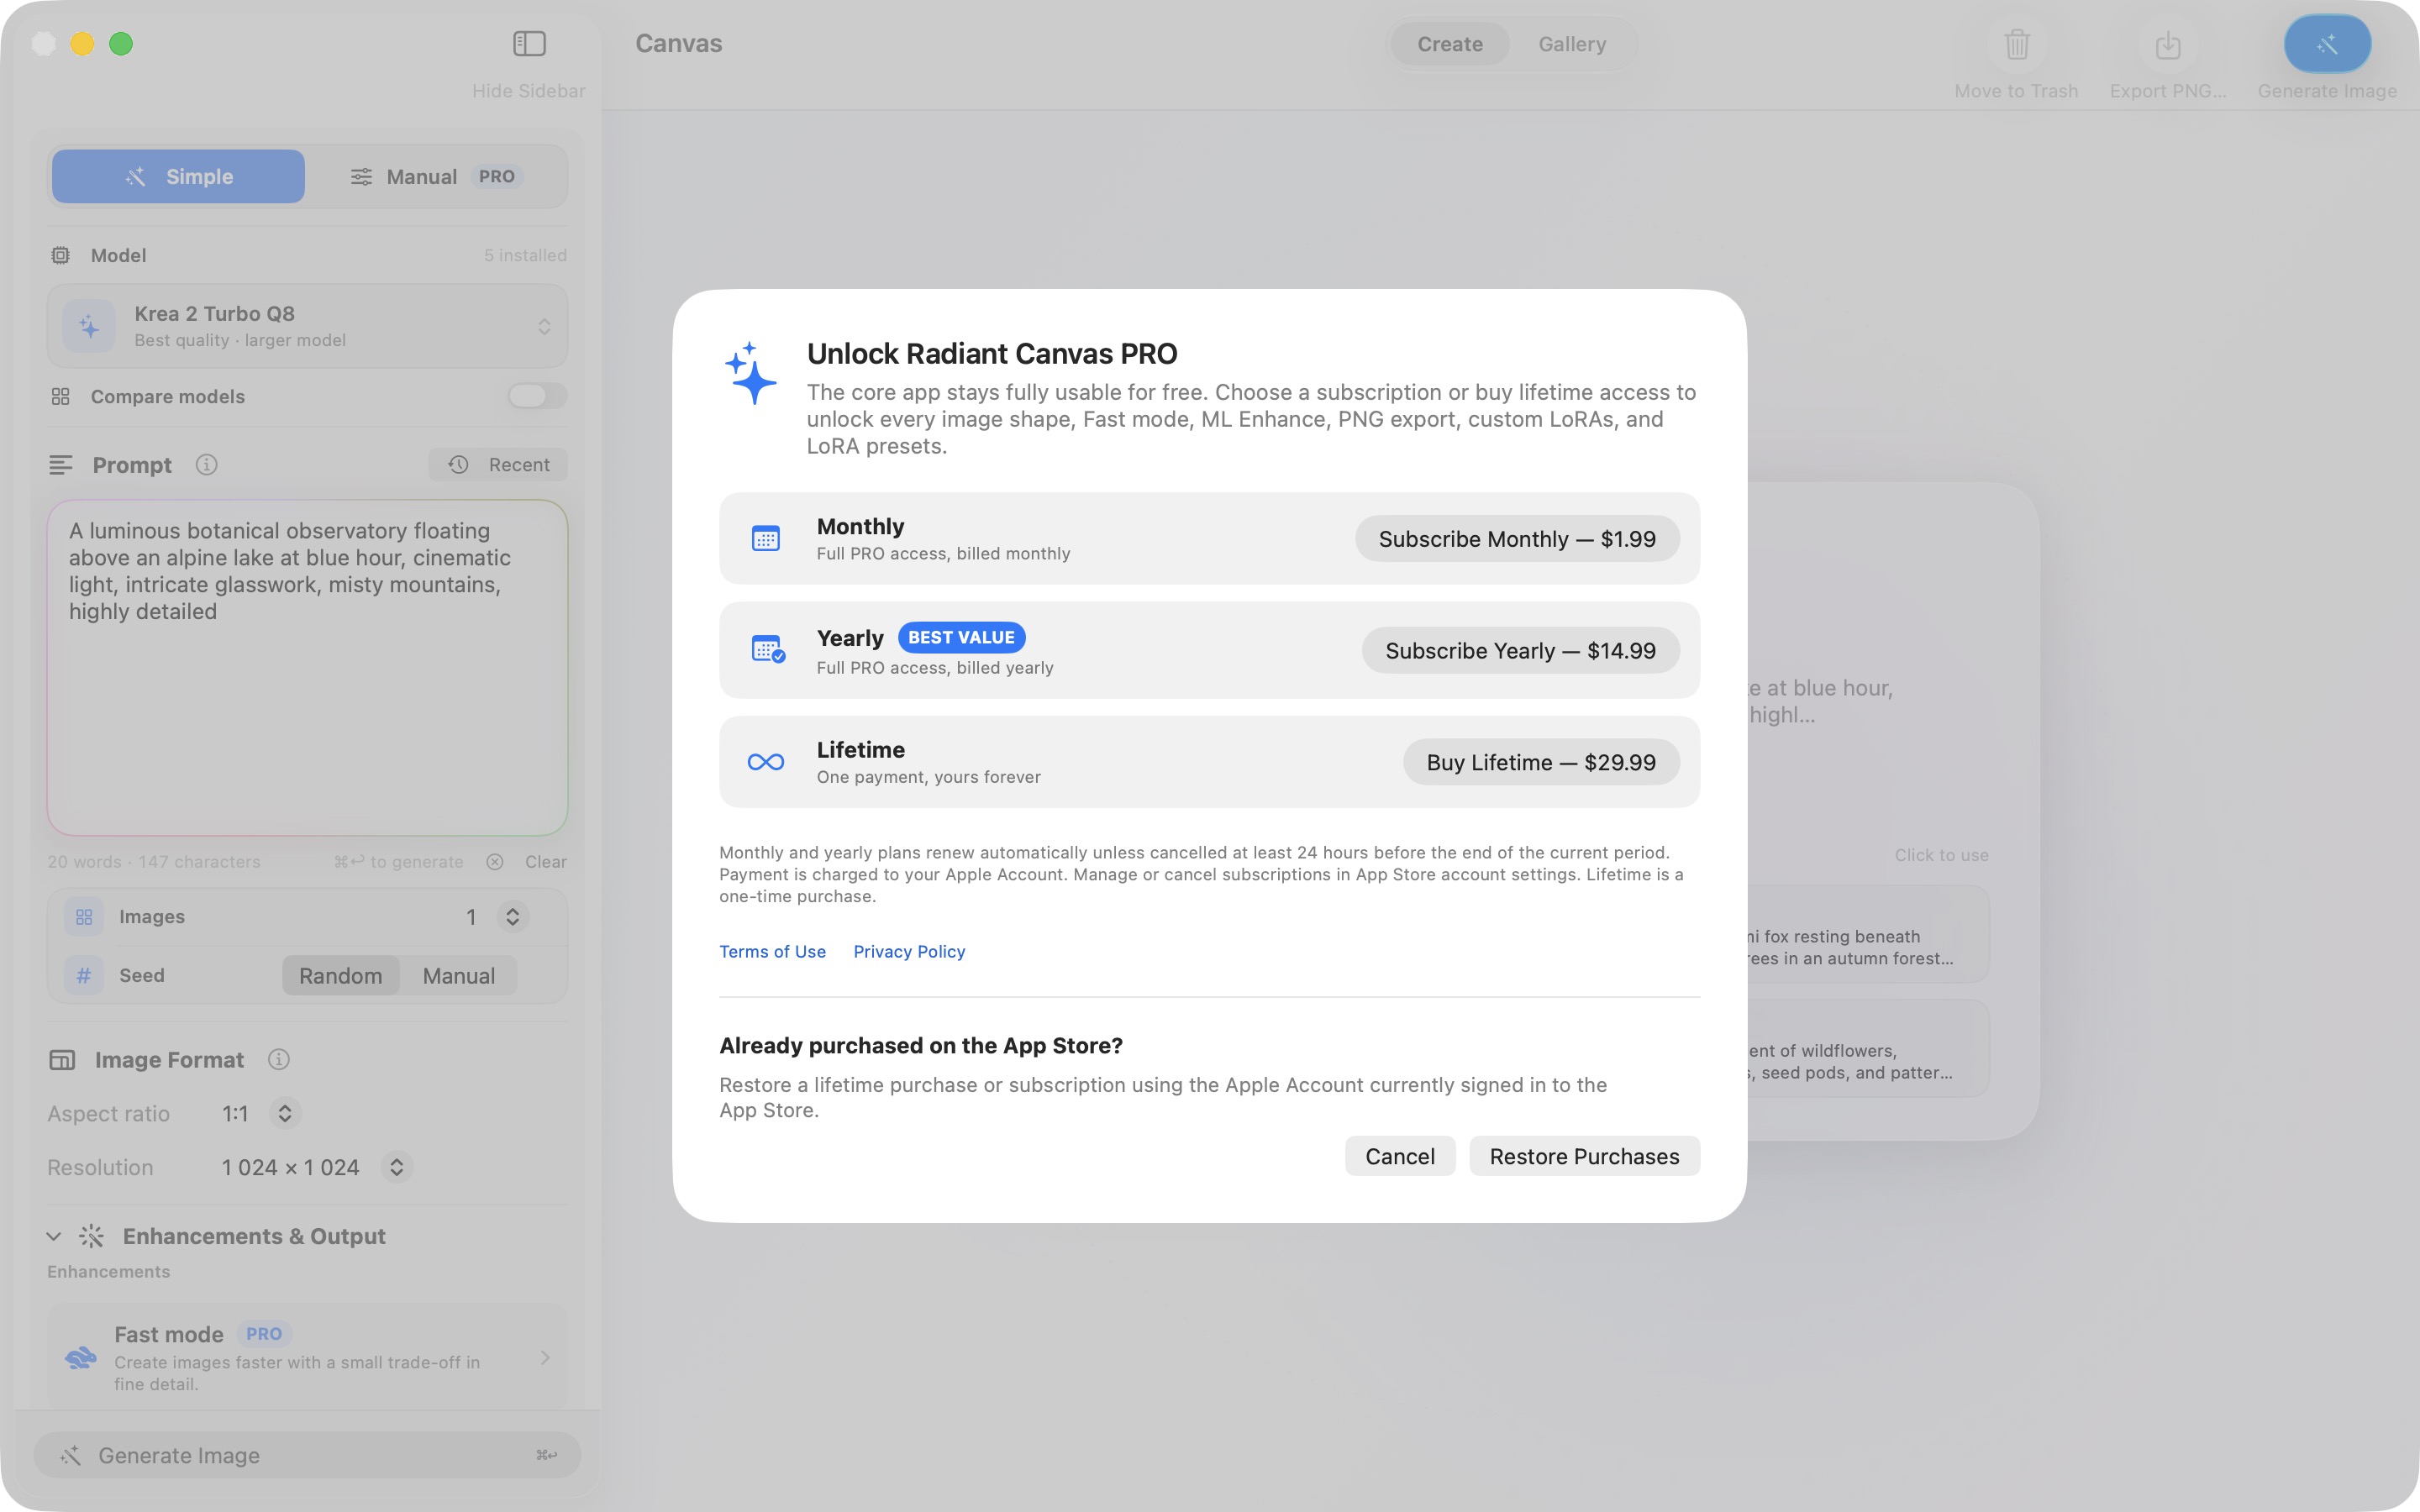2420x1512 pixels.
Task: Click the mini fox prompt suggestion card
Action: pos(1868,934)
